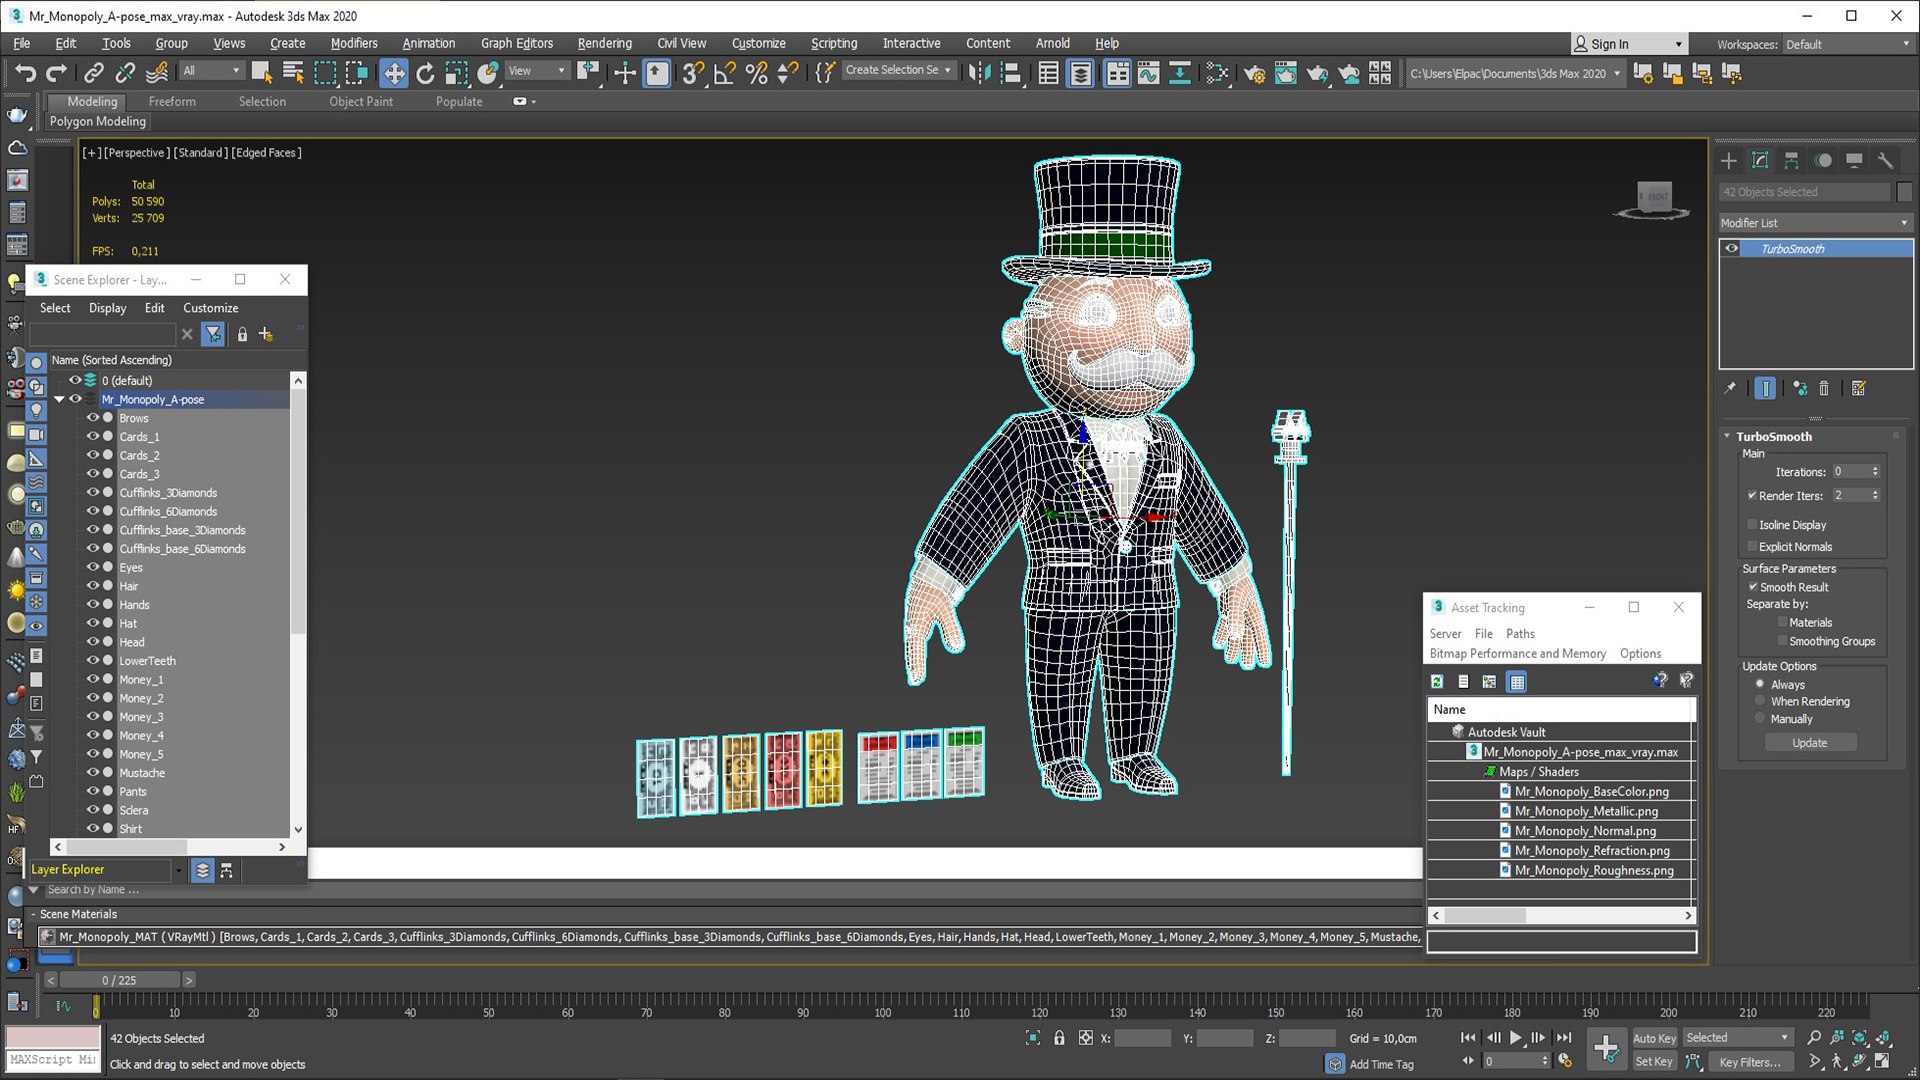Switch Asset Tracking to table view
The image size is (1920, 1080).
tap(1517, 681)
